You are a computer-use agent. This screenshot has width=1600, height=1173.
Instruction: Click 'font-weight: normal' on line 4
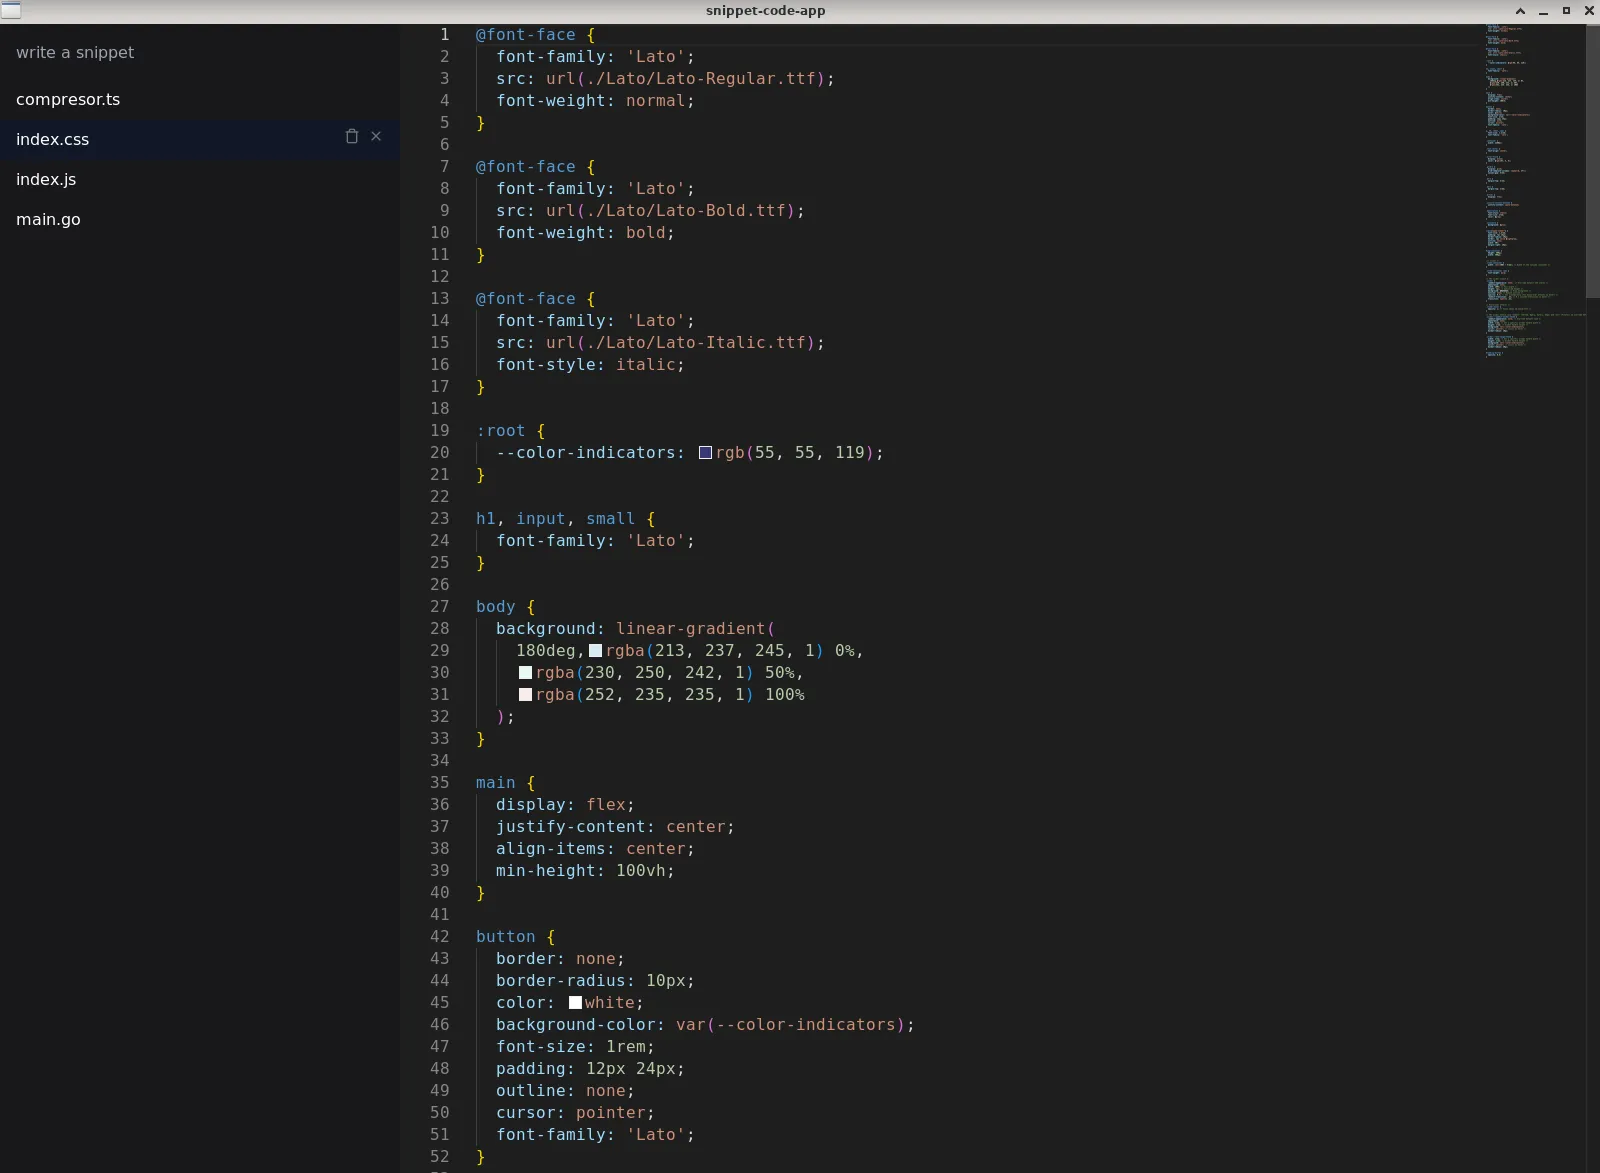(595, 101)
